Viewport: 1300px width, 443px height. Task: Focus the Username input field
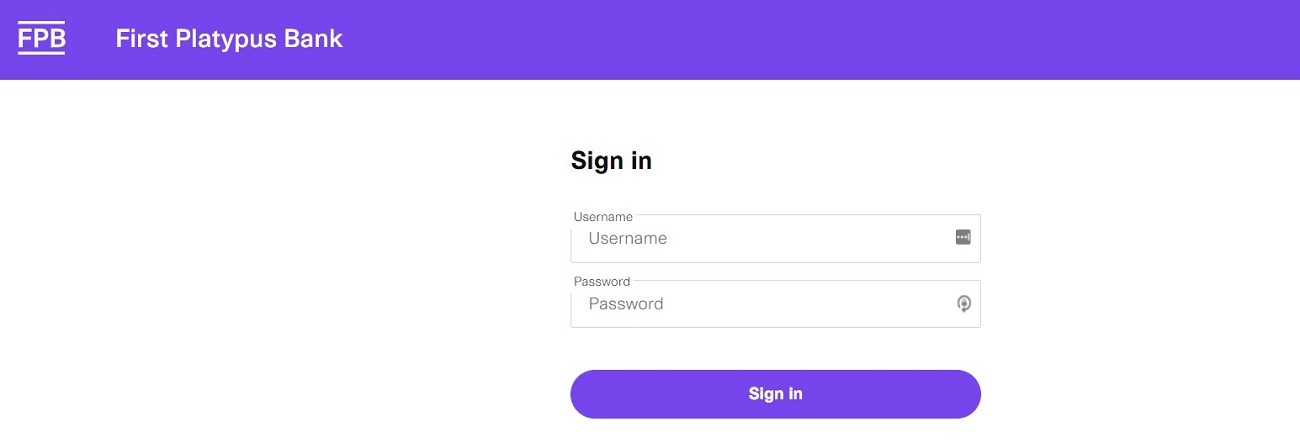760,239
